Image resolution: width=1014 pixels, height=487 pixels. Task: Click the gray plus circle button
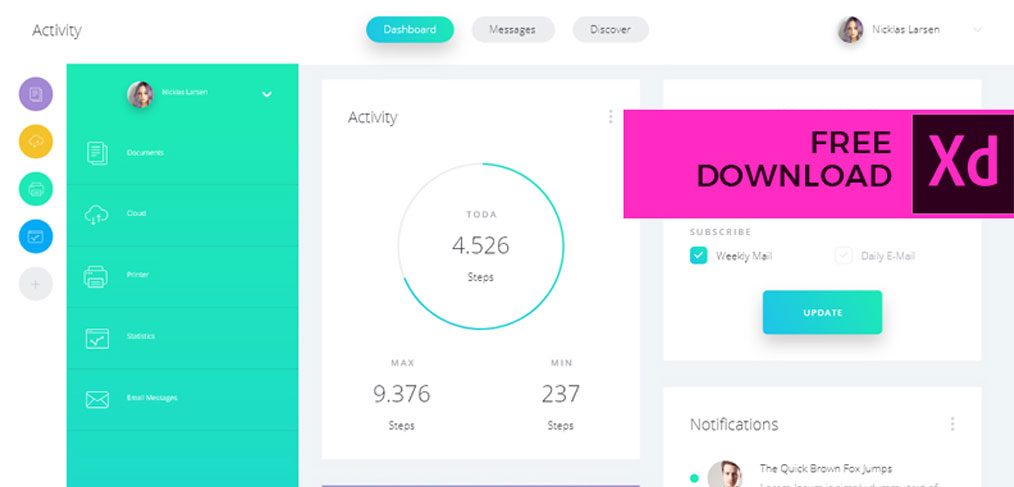(x=36, y=284)
